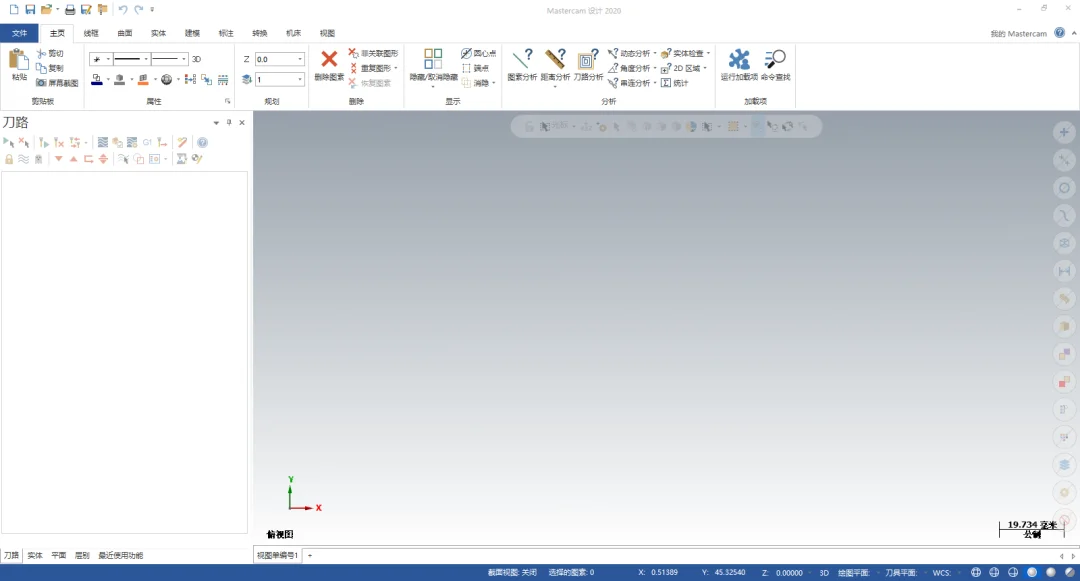Click the 粘贴 paste icon
The height and width of the screenshot is (581, 1080).
[19, 59]
